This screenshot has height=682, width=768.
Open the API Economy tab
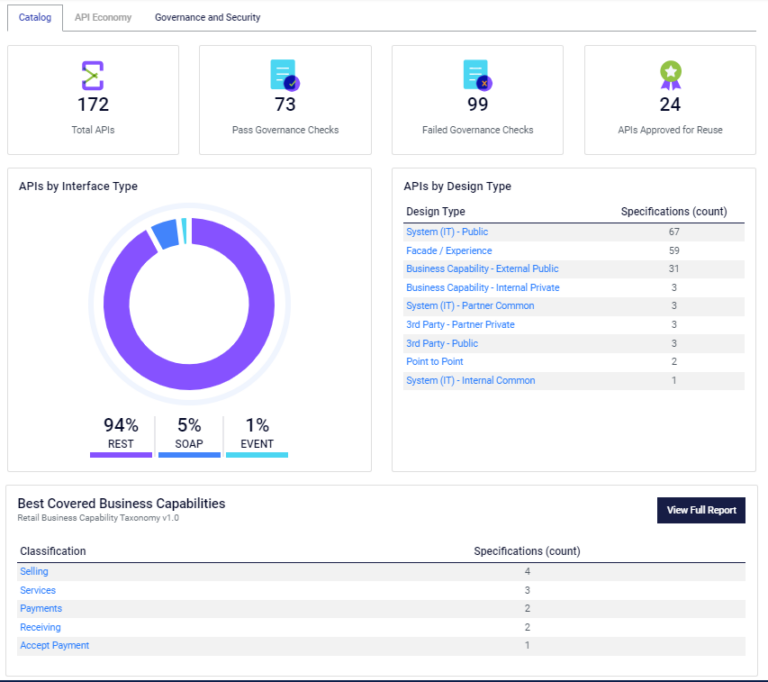[103, 18]
